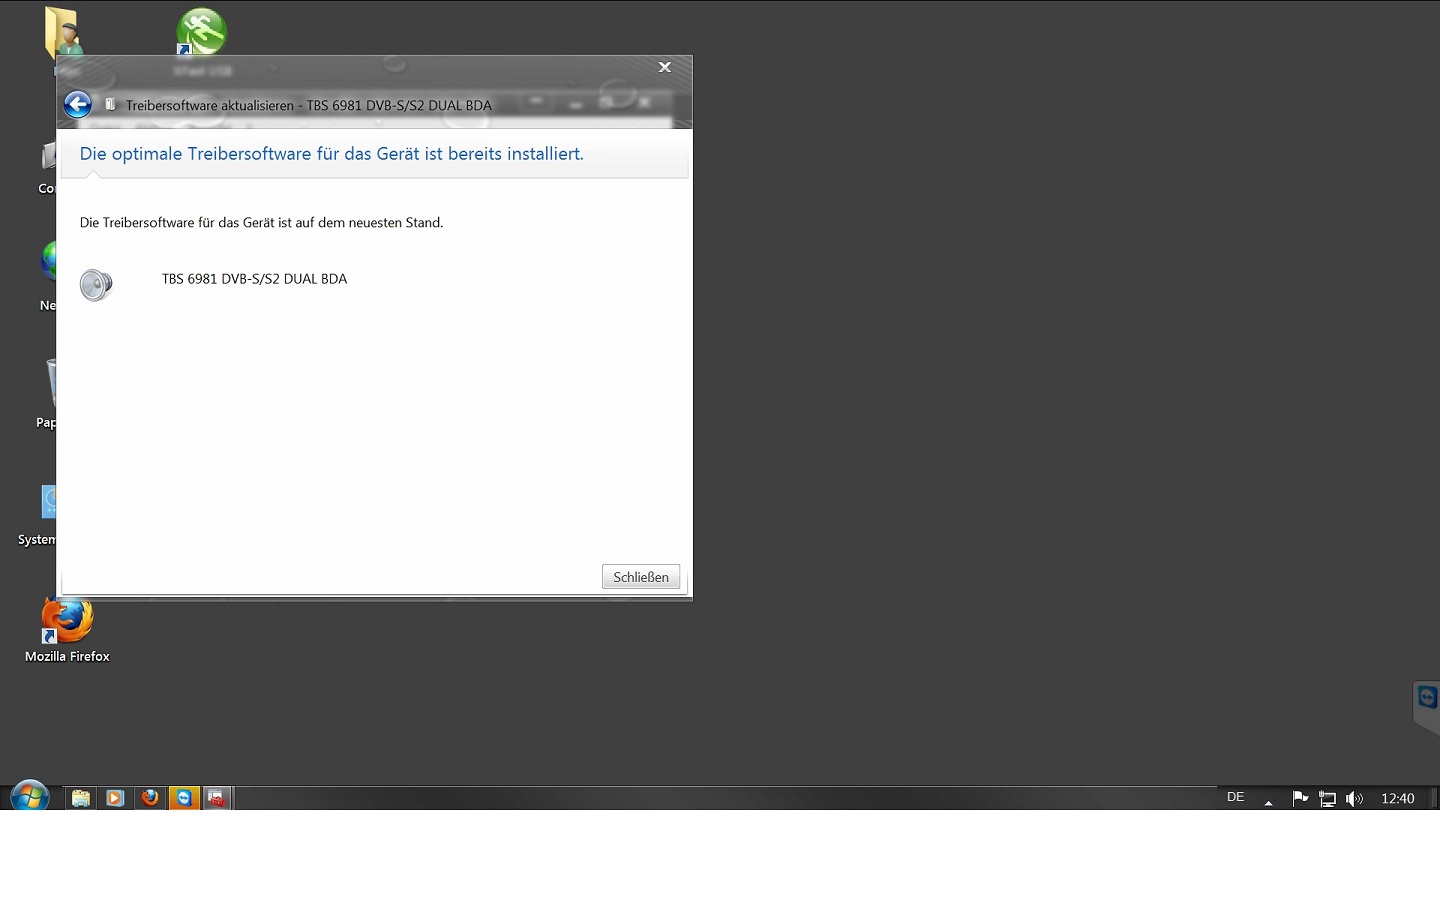Viewport: 1440px width, 918px height.
Task: Open Windows Explorer from the taskbar
Action: click(81, 798)
